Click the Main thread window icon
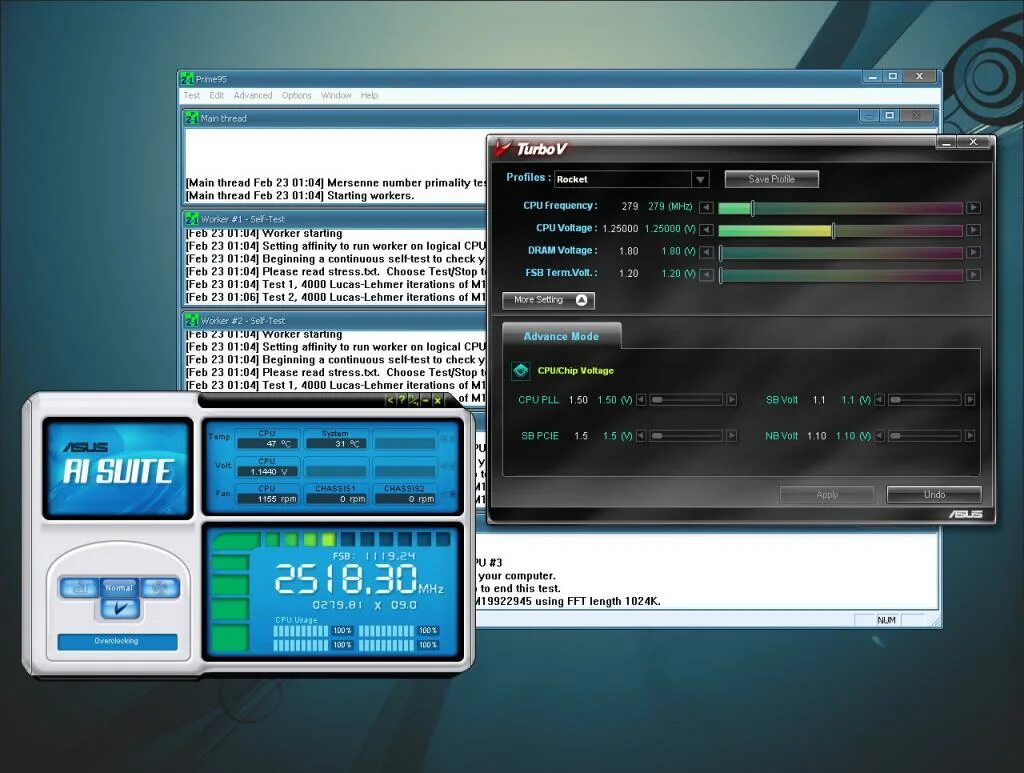Screen dimensions: 1024x773 [x=191, y=118]
